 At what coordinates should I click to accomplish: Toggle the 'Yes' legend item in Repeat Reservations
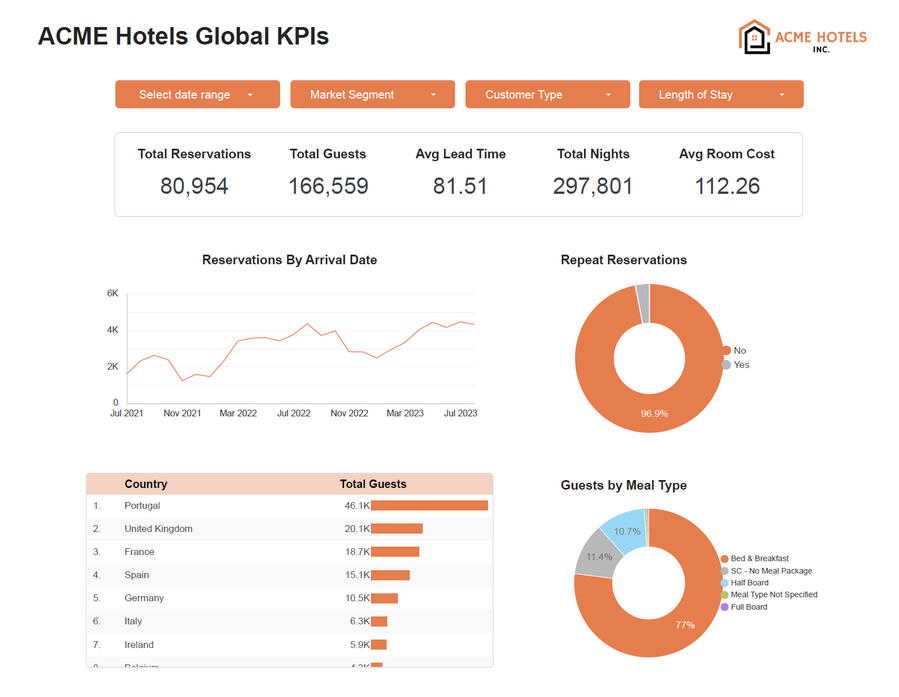[x=740, y=365]
